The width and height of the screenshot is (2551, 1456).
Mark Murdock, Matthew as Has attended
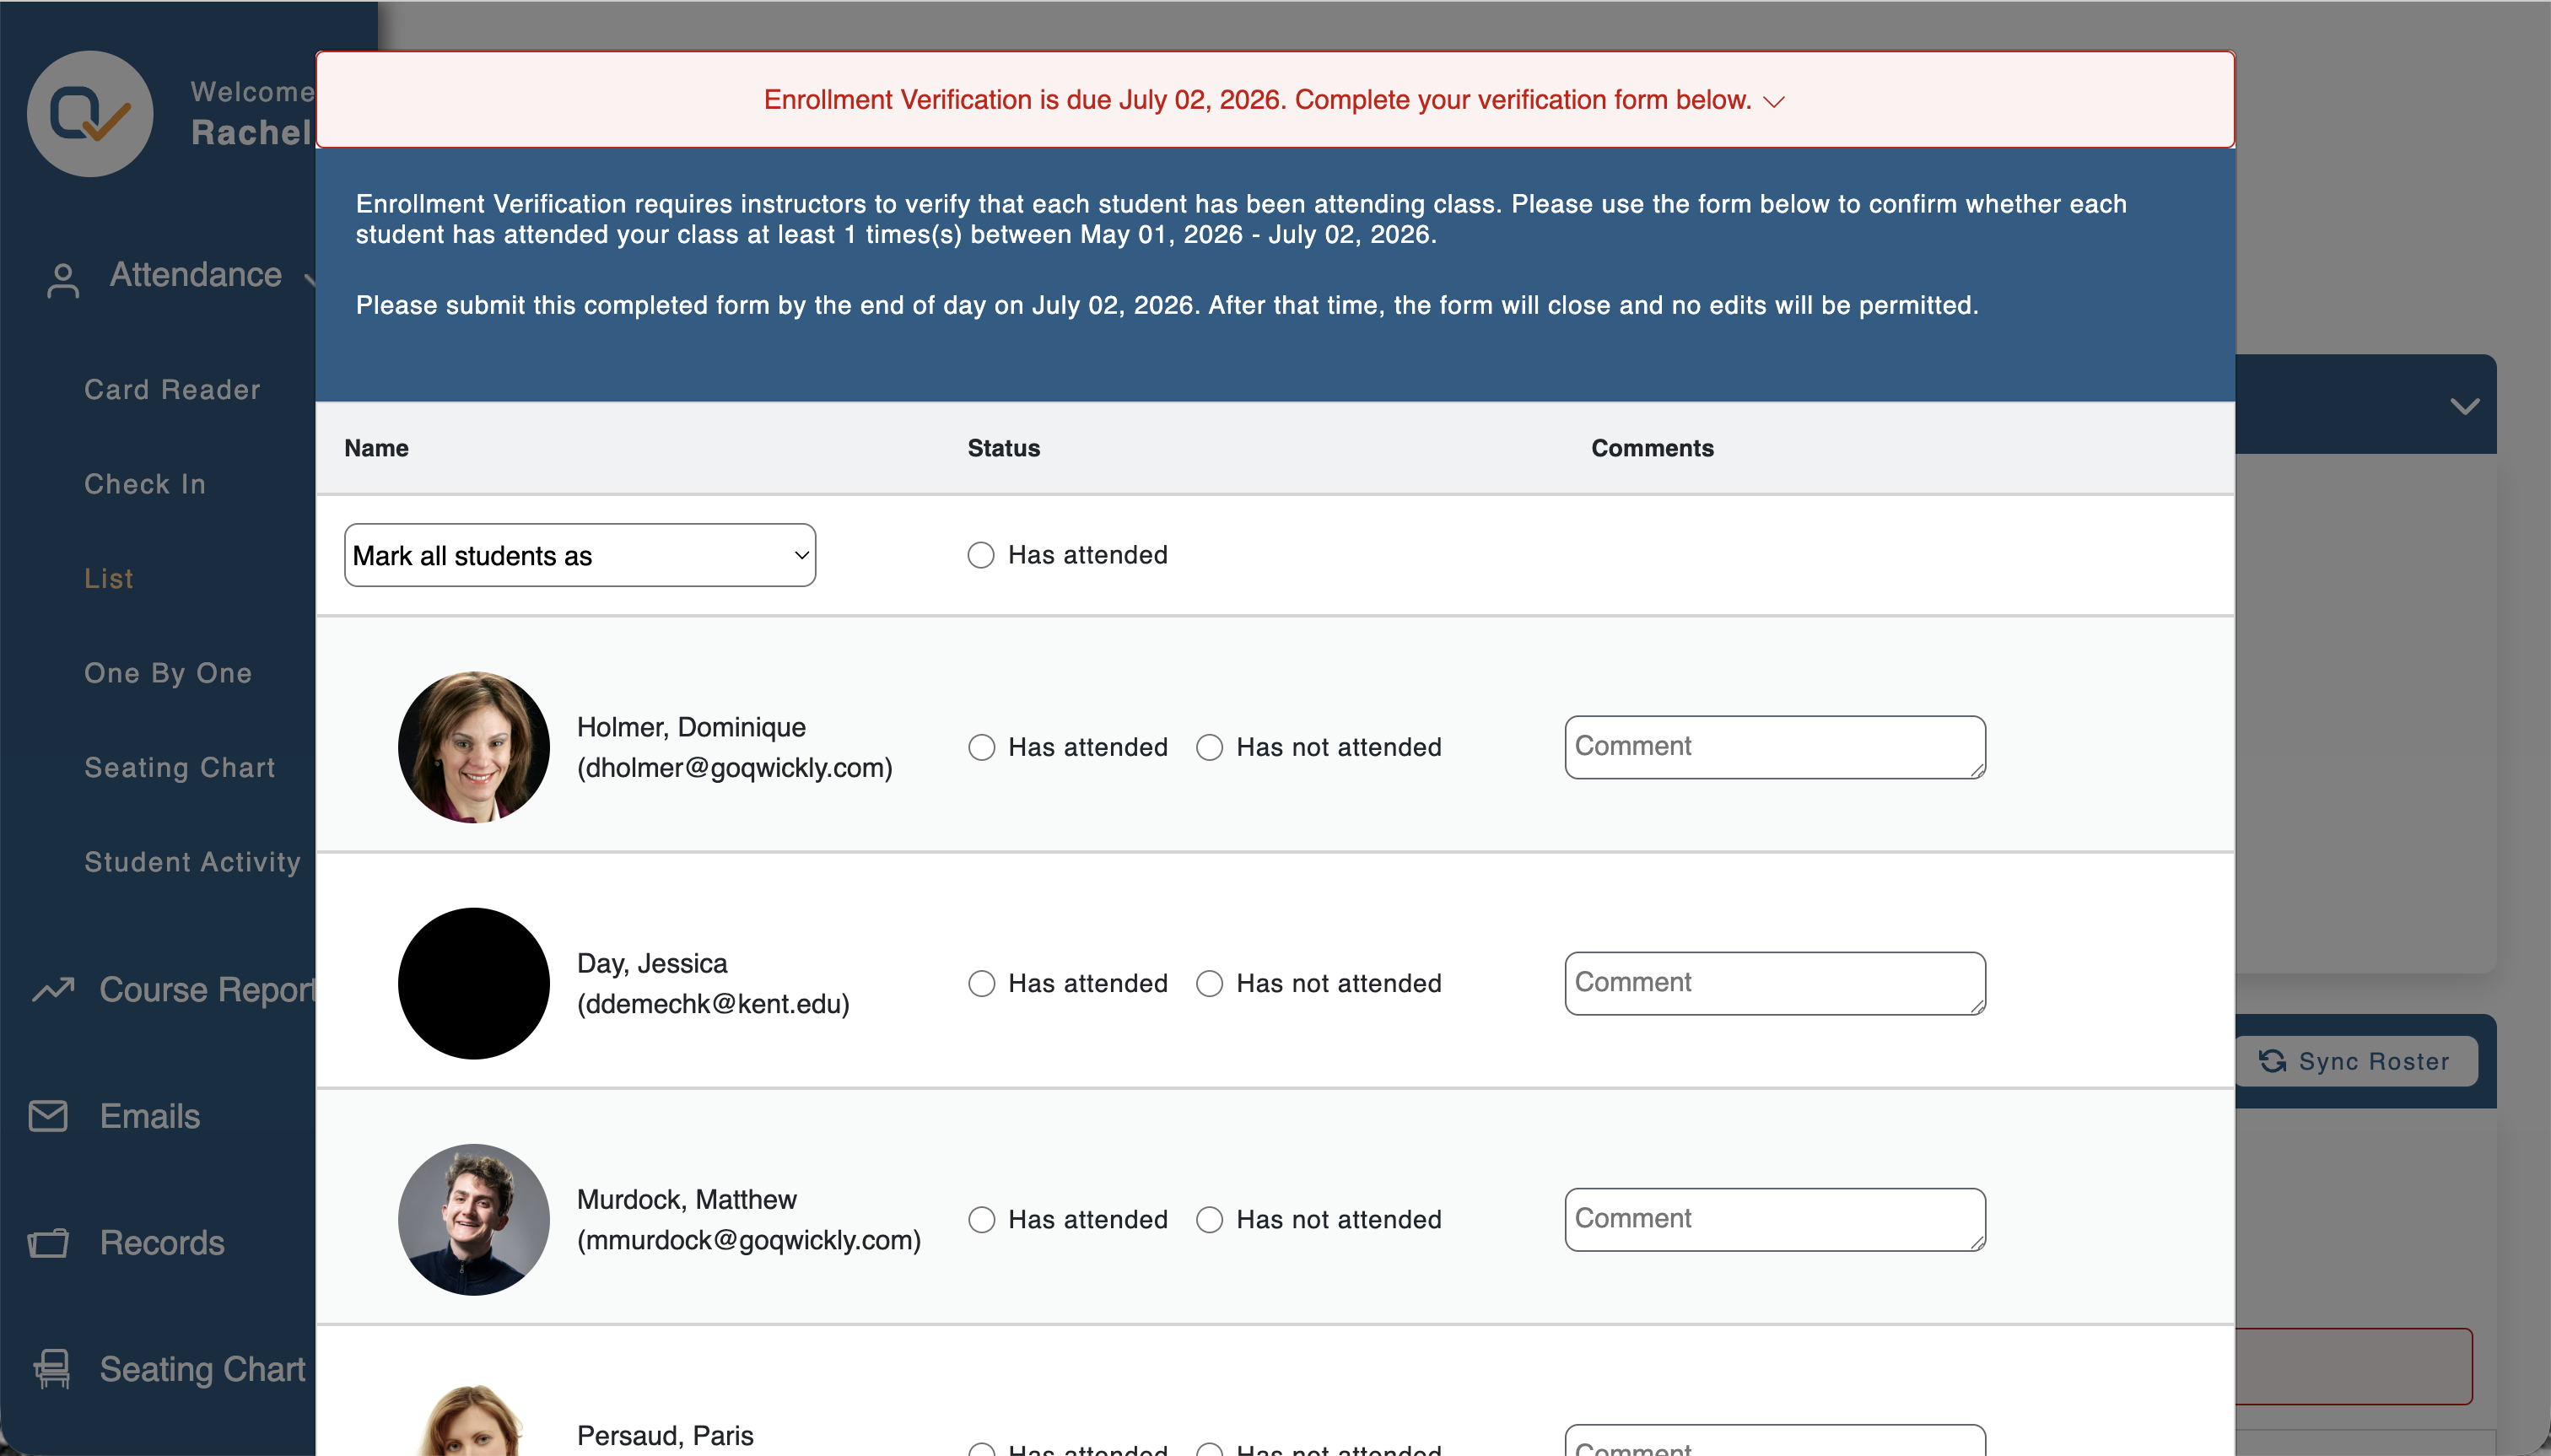tap(982, 1219)
